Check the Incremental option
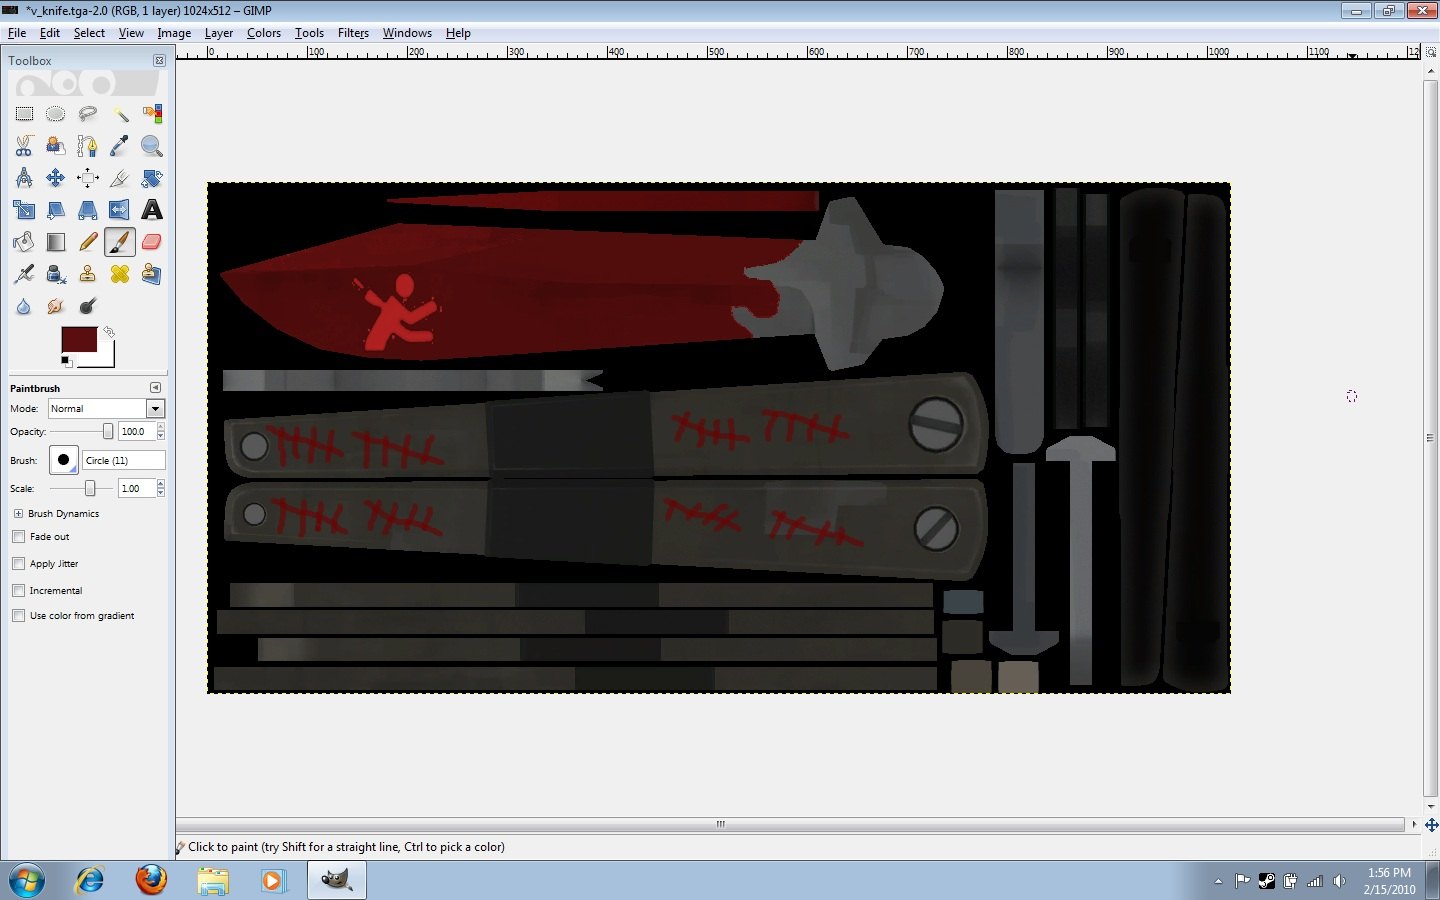Image resolution: width=1440 pixels, height=900 pixels. tap(19, 591)
